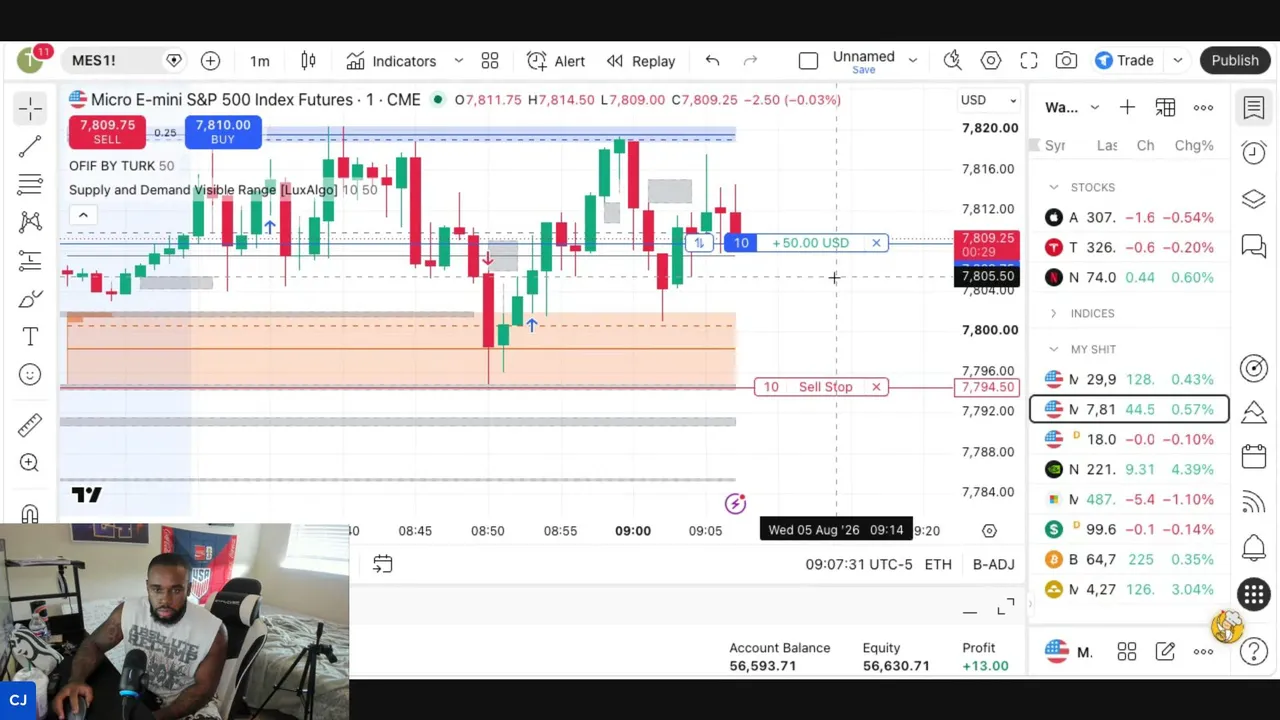Add symbol to watchlist with plus
The width and height of the screenshot is (1280, 720).
(x=1127, y=107)
